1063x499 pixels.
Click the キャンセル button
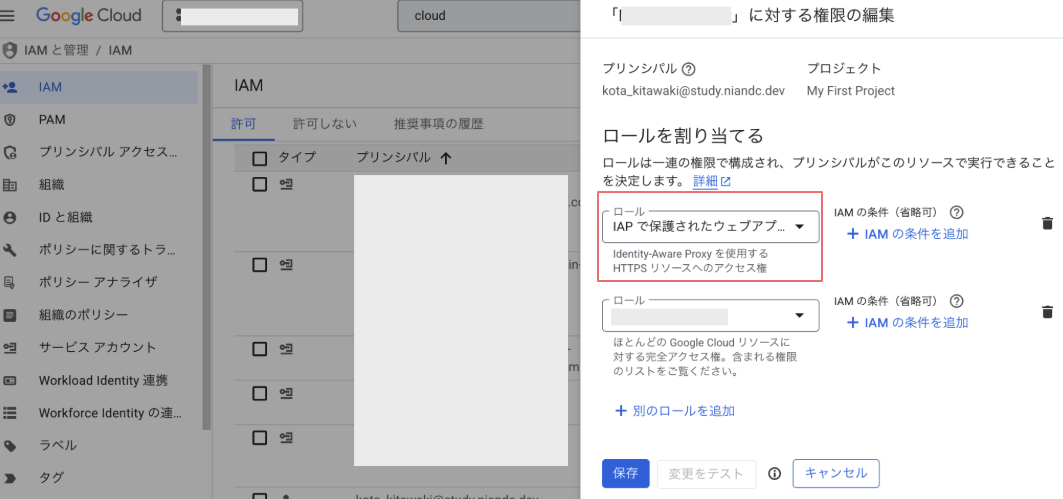[836, 474]
